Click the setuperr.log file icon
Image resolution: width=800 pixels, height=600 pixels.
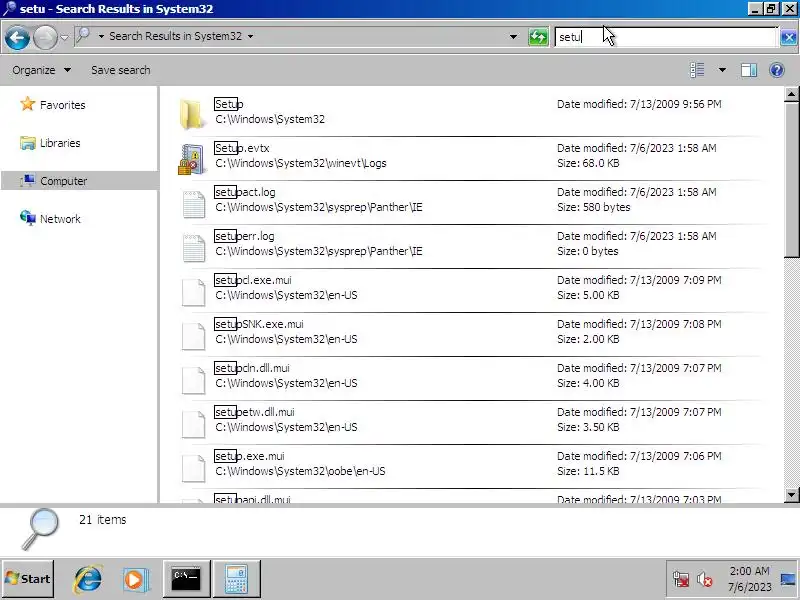[x=193, y=247]
